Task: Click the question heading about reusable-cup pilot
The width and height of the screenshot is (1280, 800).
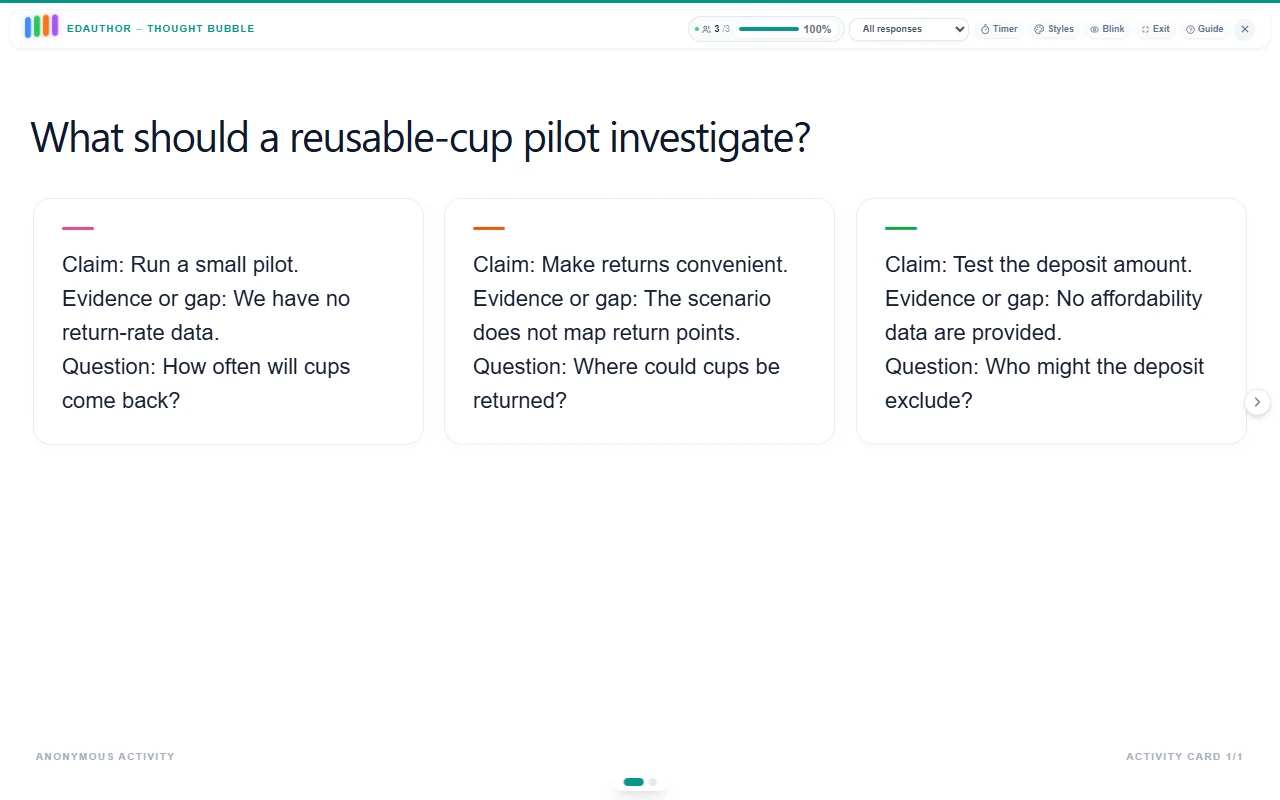Action: [420, 137]
